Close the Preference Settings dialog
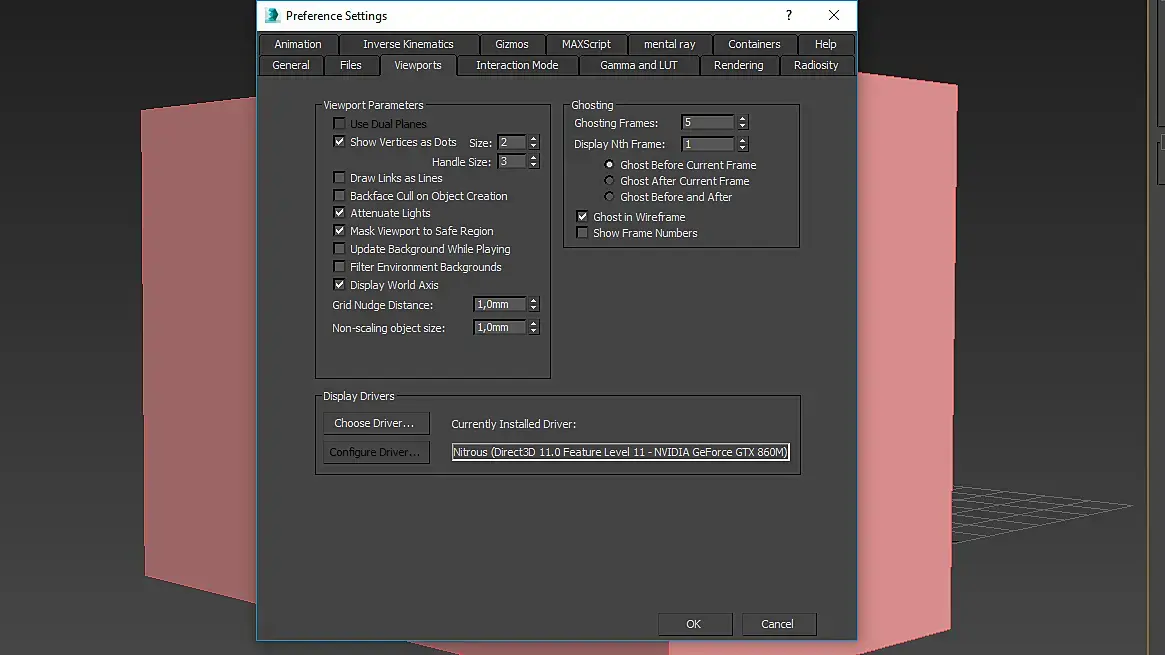Screen dimensions: 1165x655 (834, 16)
